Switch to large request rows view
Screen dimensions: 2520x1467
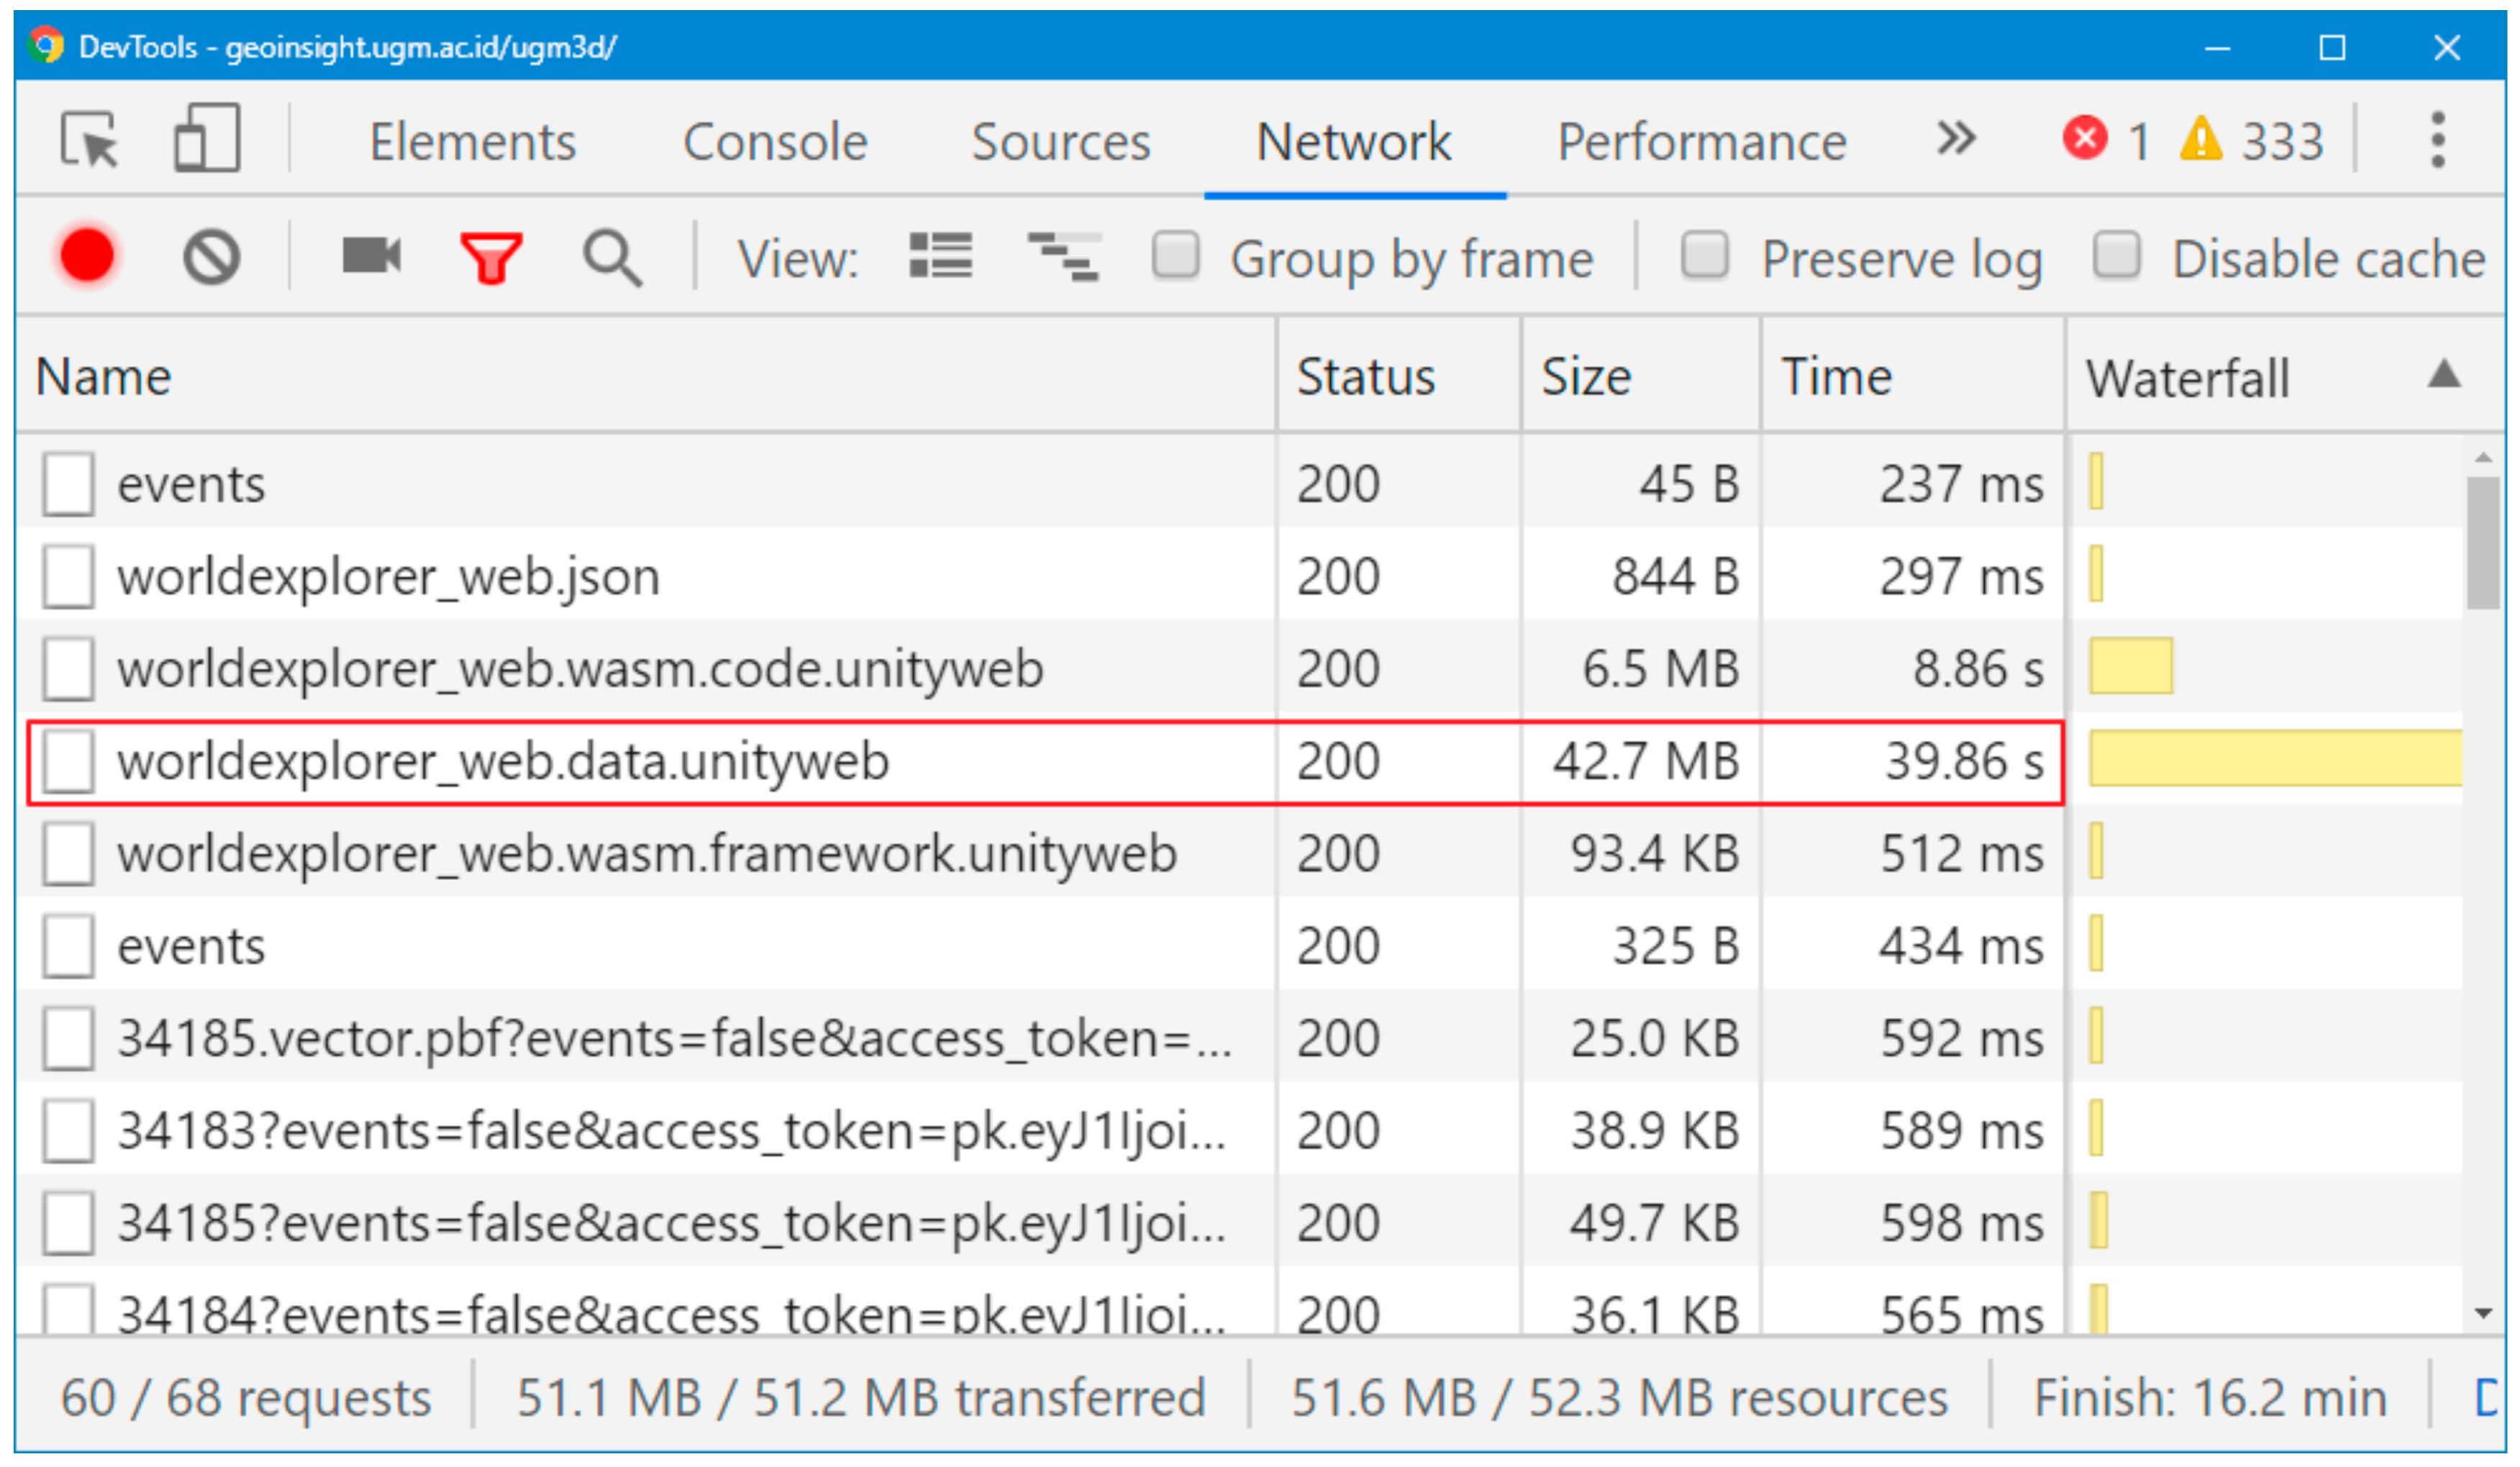point(940,256)
